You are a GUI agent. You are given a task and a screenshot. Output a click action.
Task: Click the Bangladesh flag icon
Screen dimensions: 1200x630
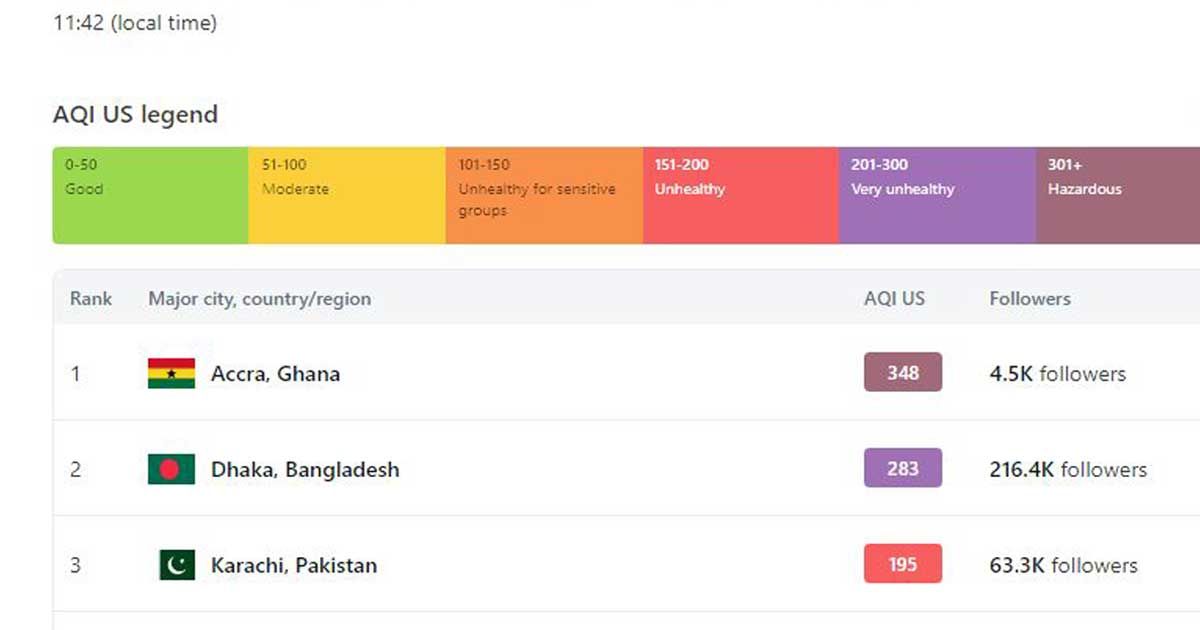click(x=171, y=469)
